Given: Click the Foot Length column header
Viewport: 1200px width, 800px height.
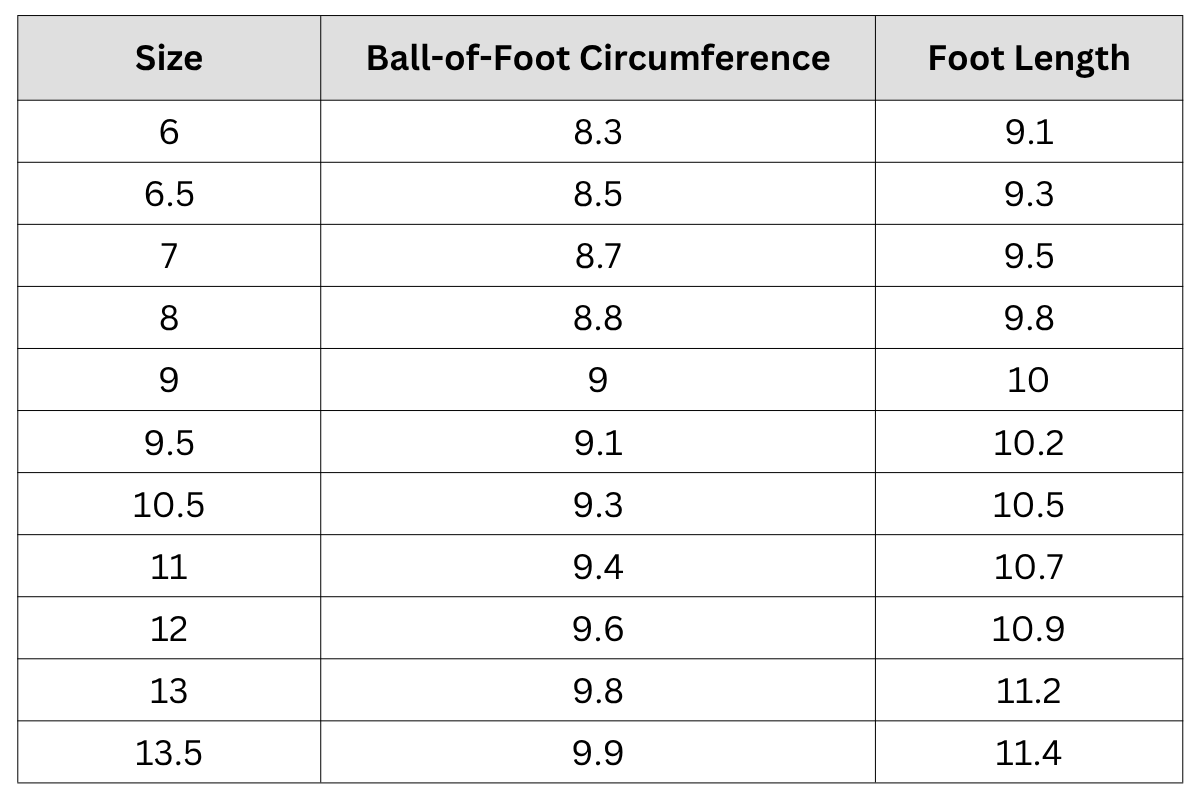Looking at the screenshot, I should [x=1028, y=58].
